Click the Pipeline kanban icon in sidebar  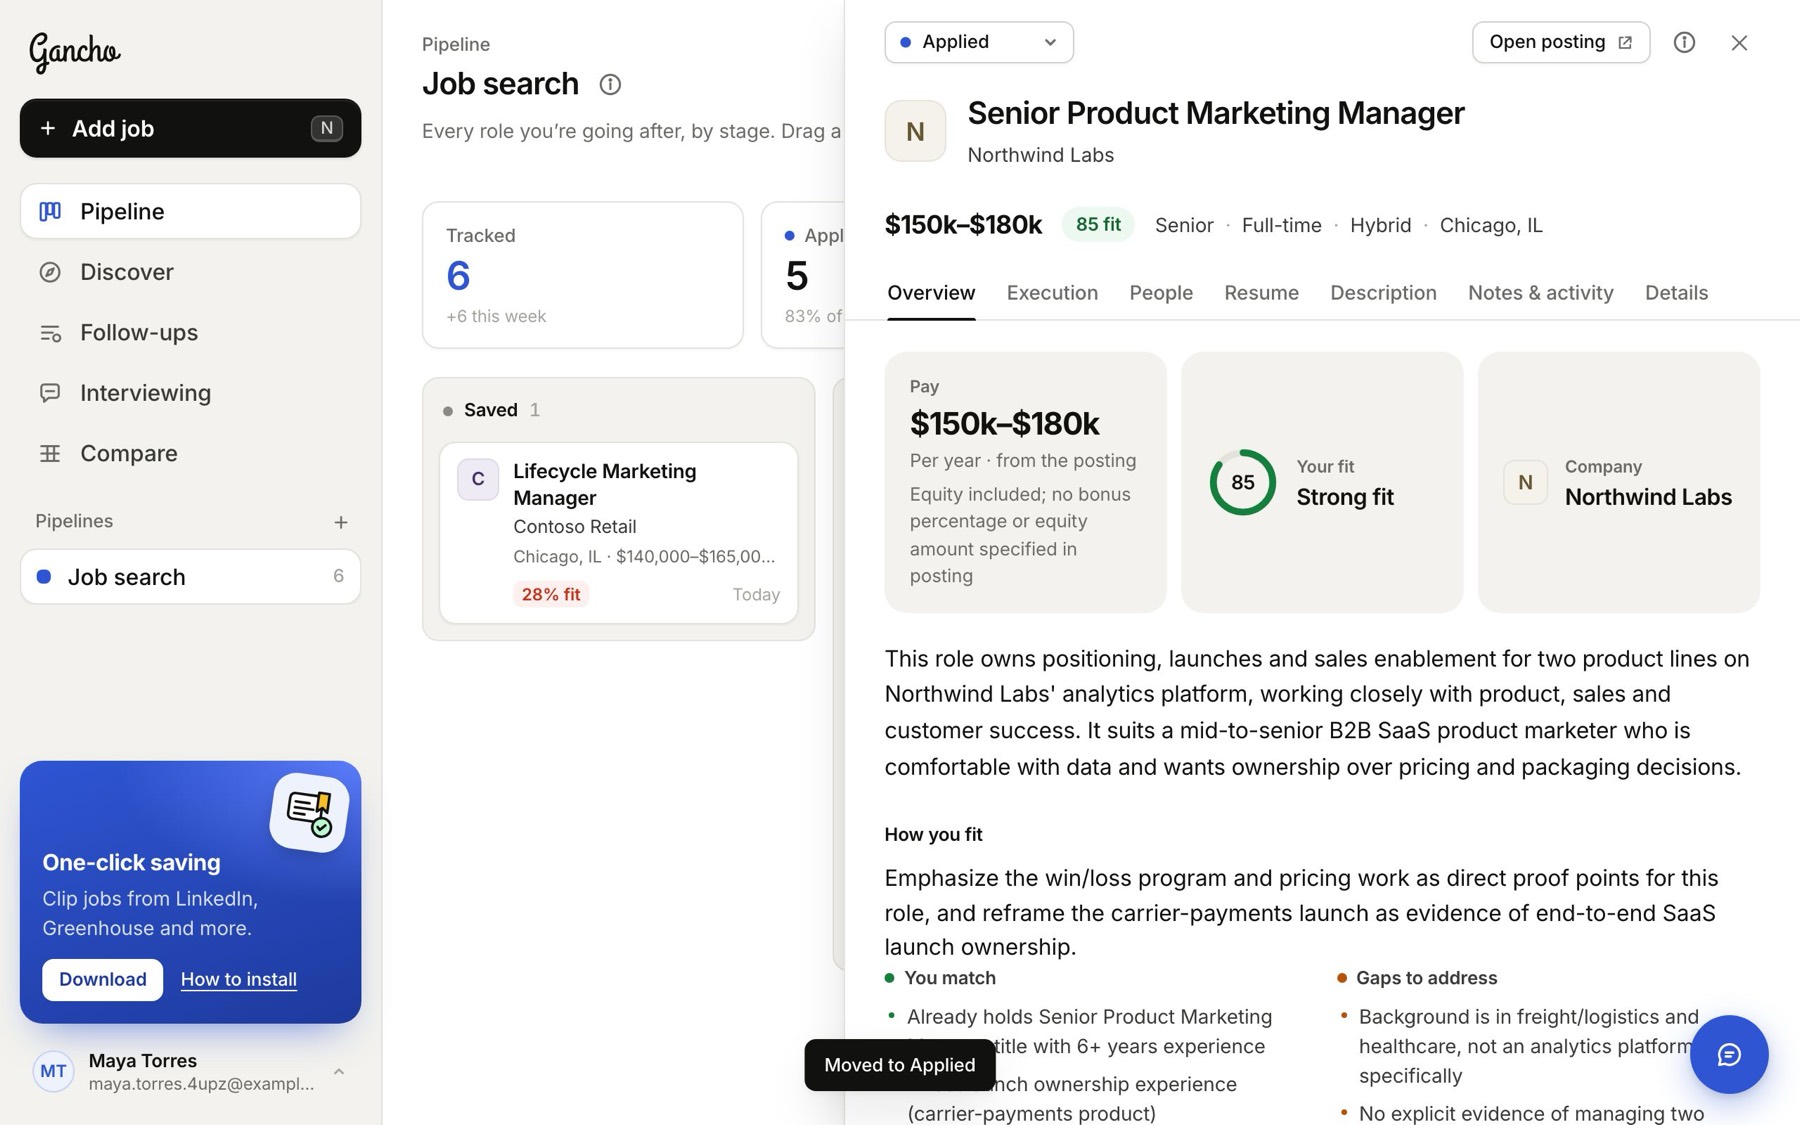(x=50, y=211)
